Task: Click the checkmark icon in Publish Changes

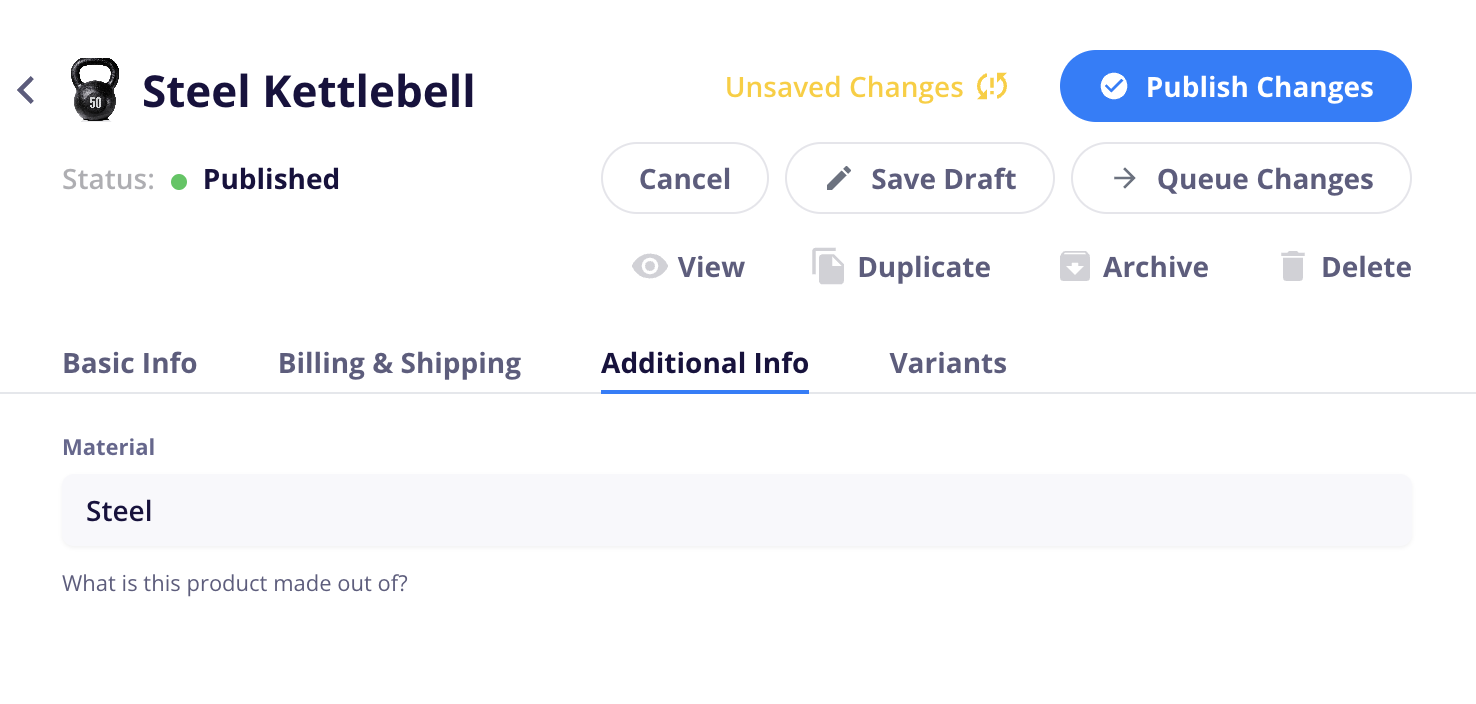Action: pos(1113,87)
